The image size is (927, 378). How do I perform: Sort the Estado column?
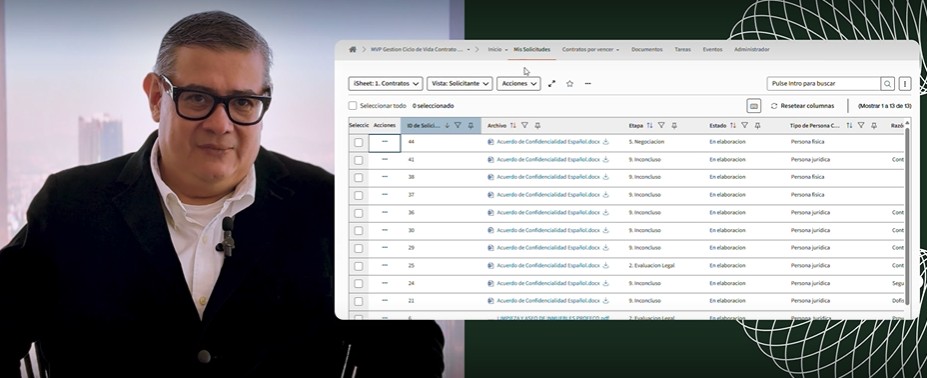tap(733, 125)
